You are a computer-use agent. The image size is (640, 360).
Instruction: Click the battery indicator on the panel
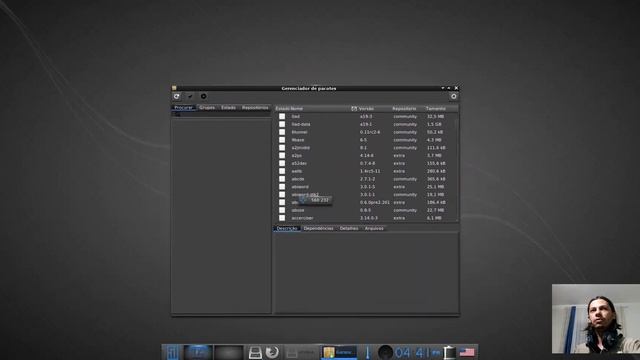(449, 352)
